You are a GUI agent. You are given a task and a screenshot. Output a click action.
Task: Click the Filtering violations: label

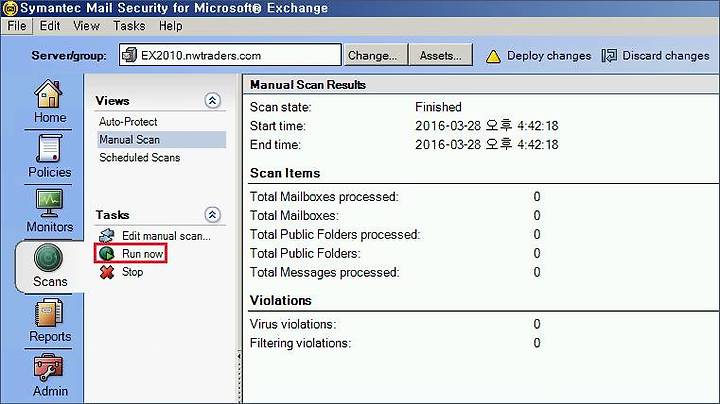click(300, 343)
